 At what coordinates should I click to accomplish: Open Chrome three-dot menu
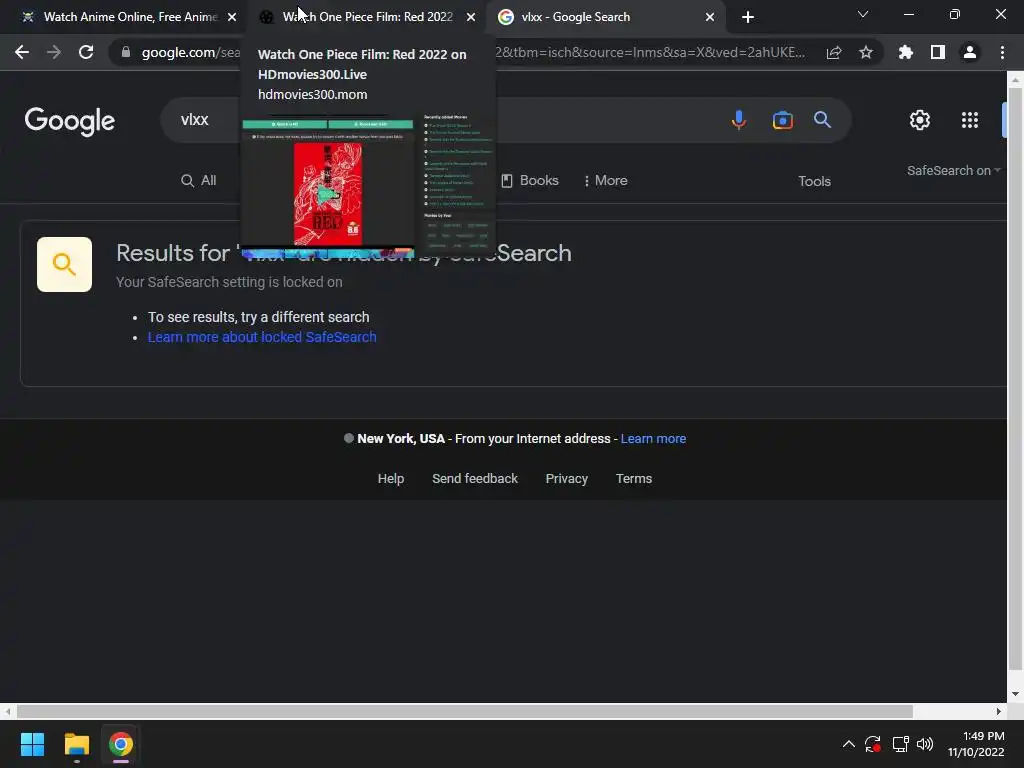pos(1002,52)
